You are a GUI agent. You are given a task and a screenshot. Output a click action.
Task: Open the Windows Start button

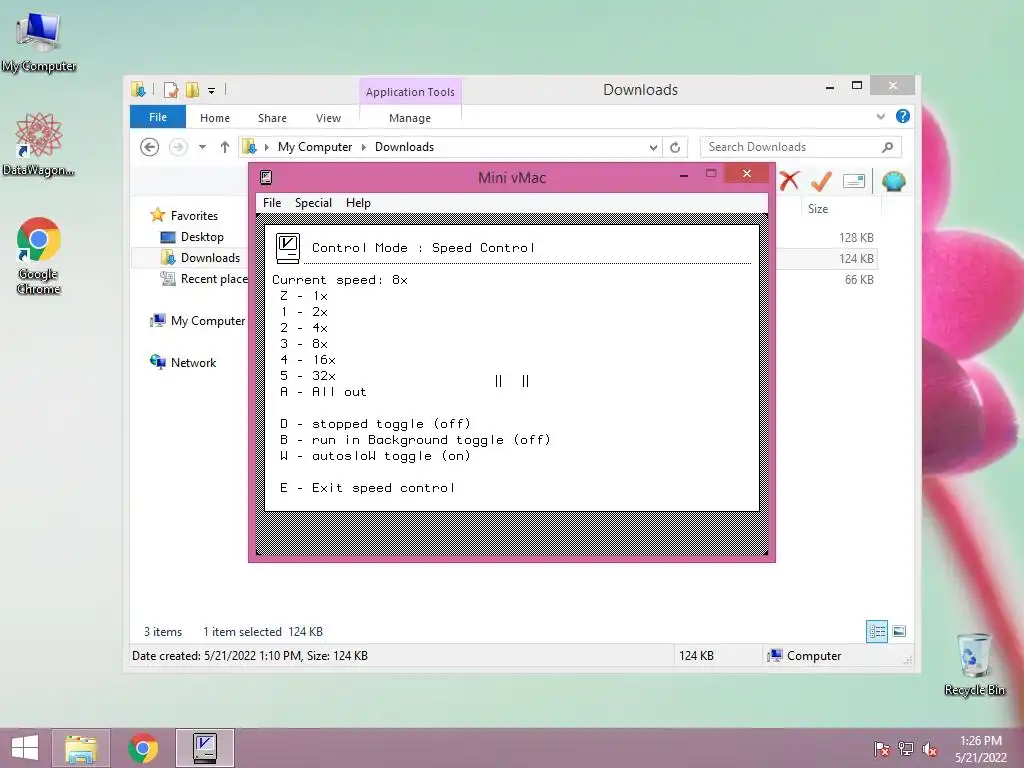(25, 748)
